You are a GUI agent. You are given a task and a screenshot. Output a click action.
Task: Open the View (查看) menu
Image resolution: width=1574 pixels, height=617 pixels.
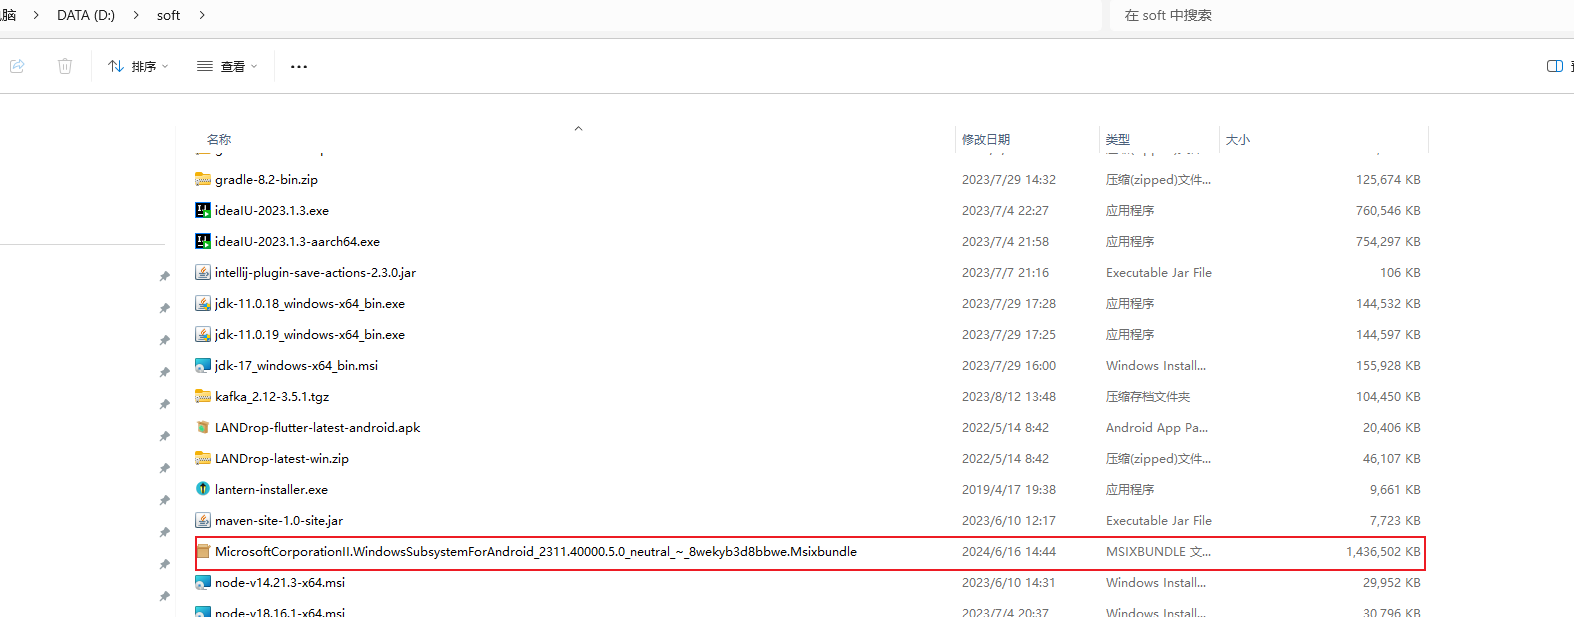[x=227, y=66]
